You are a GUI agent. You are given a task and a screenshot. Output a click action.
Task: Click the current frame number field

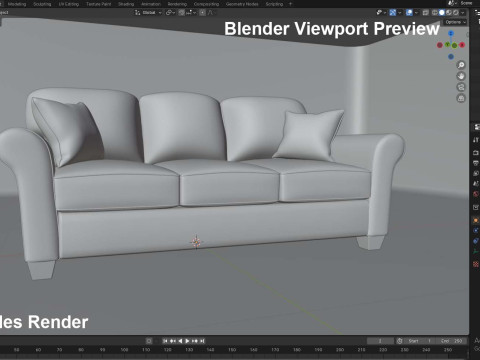[380, 341]
